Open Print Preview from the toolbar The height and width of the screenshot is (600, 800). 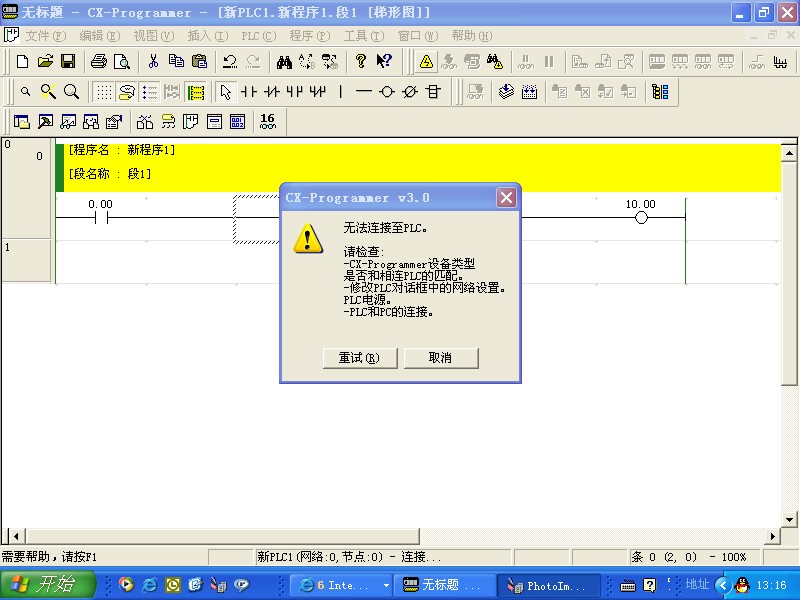click(121, 62)
